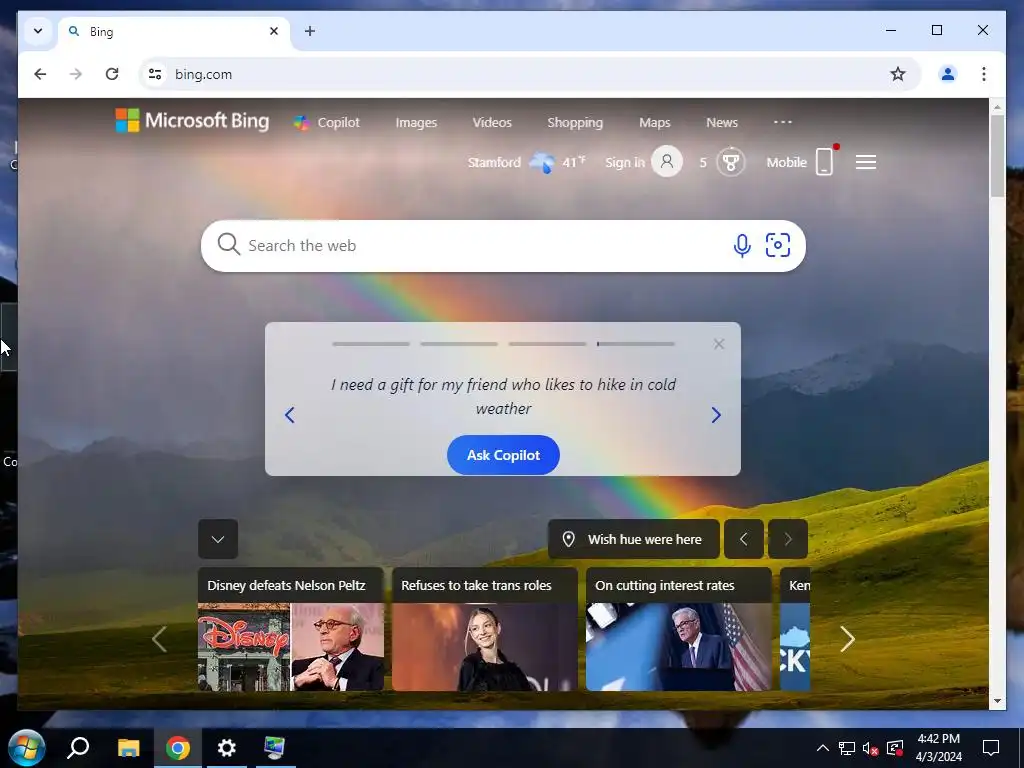
Task: Open taskbar search magnifier
Action: (x=78, y=748)
